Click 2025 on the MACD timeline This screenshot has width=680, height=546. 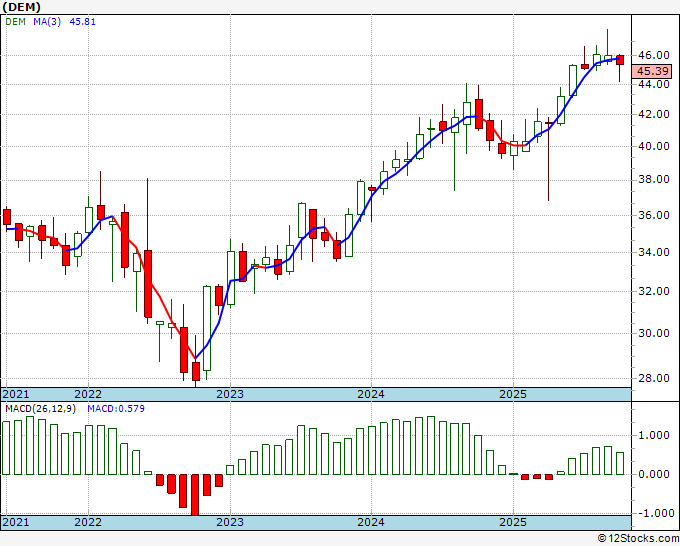(513, 522)
